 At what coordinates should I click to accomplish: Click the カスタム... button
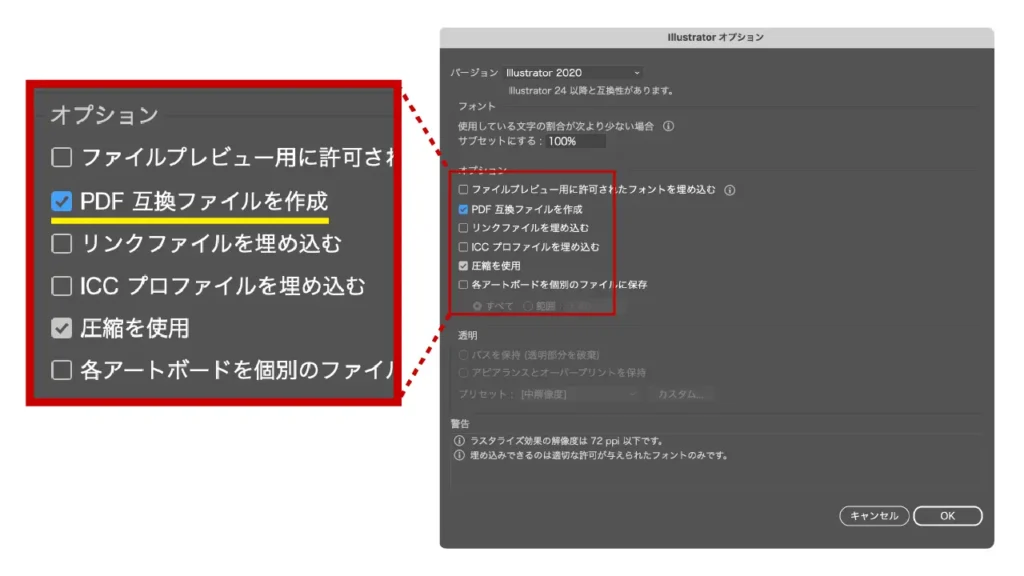point(682,394)
